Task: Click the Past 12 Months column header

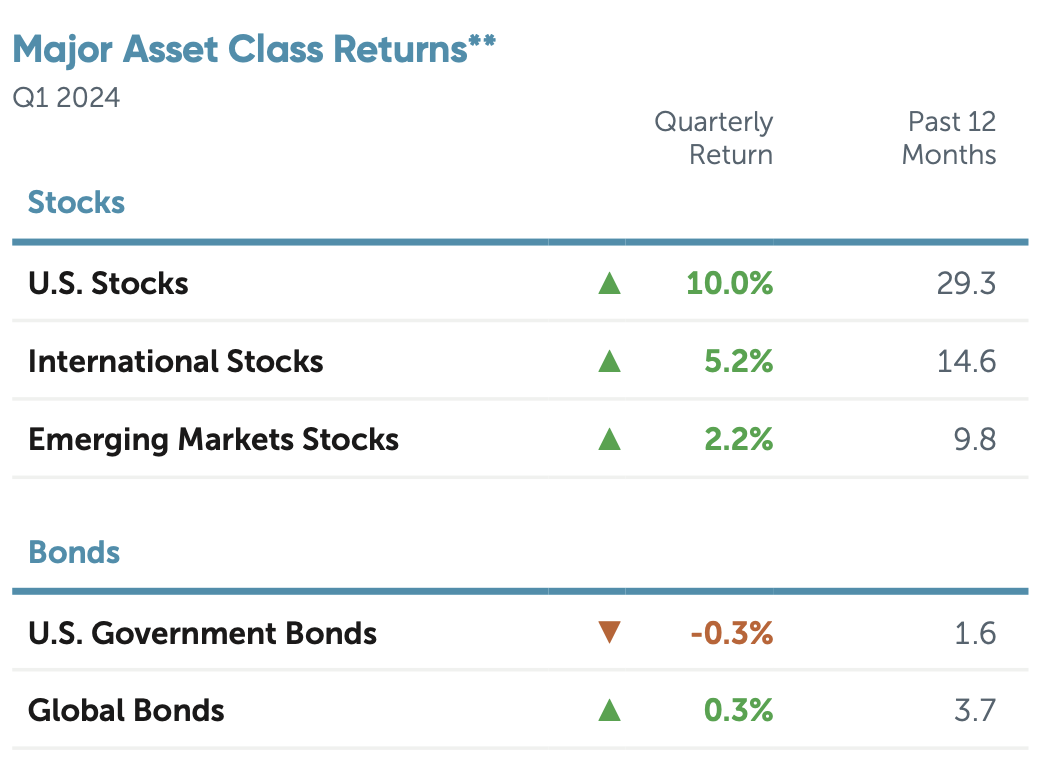Action: 949,138
